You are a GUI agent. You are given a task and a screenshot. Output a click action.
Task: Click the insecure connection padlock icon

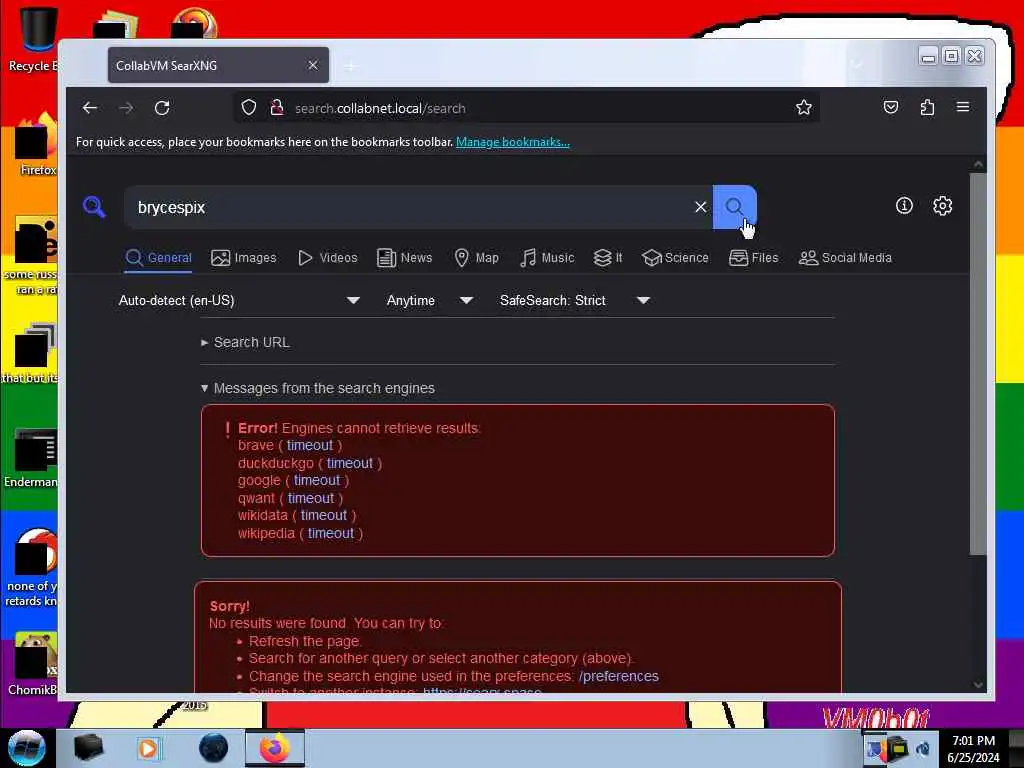tap(277, 108)
